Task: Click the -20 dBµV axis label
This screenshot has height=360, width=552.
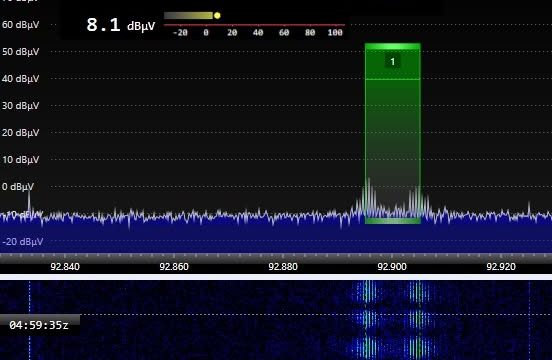Action: (23, 242)
